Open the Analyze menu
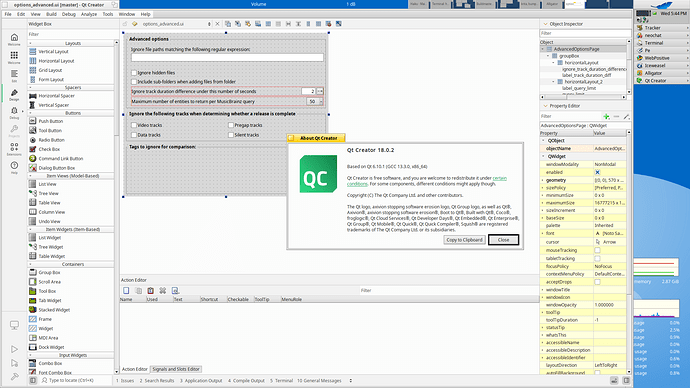 pyautogui.click(x=88, y=14)
